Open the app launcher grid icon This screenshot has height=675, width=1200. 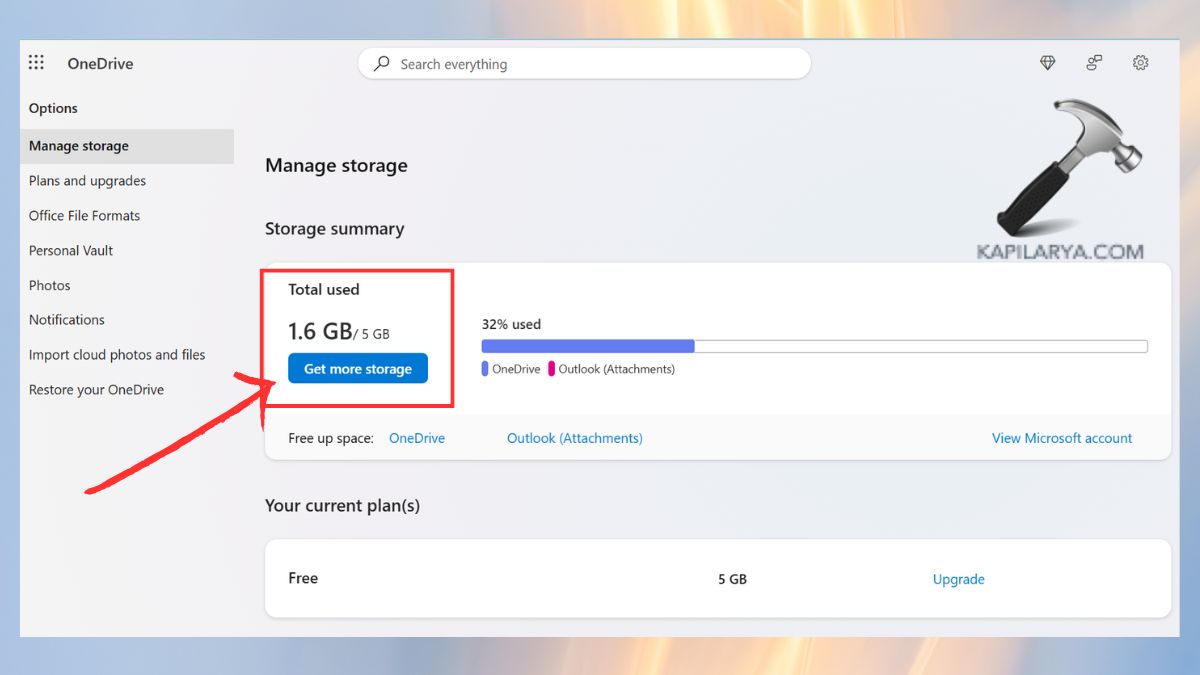[x=36, y=62]
